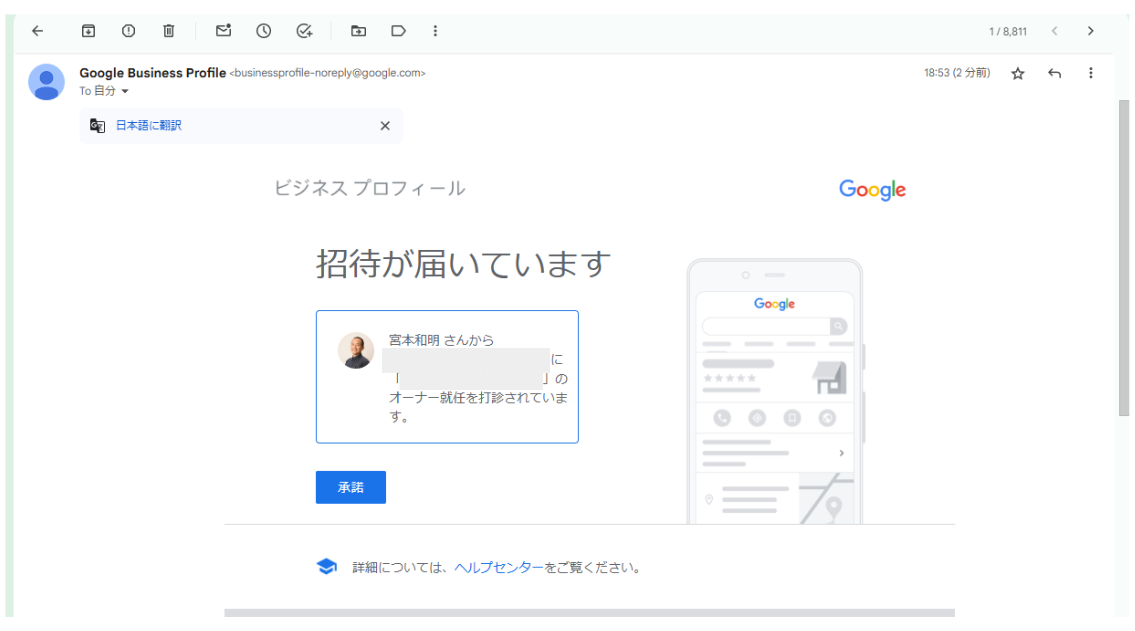Viewport: 1135px width, 631px height.
Task: Expand recipient details next to To 自分
Action: pyautogui.click(x=125, y=91)
